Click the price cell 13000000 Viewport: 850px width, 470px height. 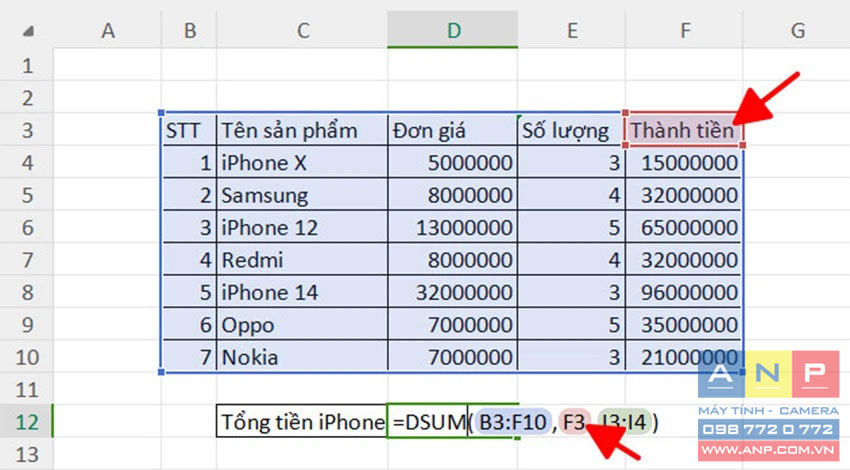point(453,228)
